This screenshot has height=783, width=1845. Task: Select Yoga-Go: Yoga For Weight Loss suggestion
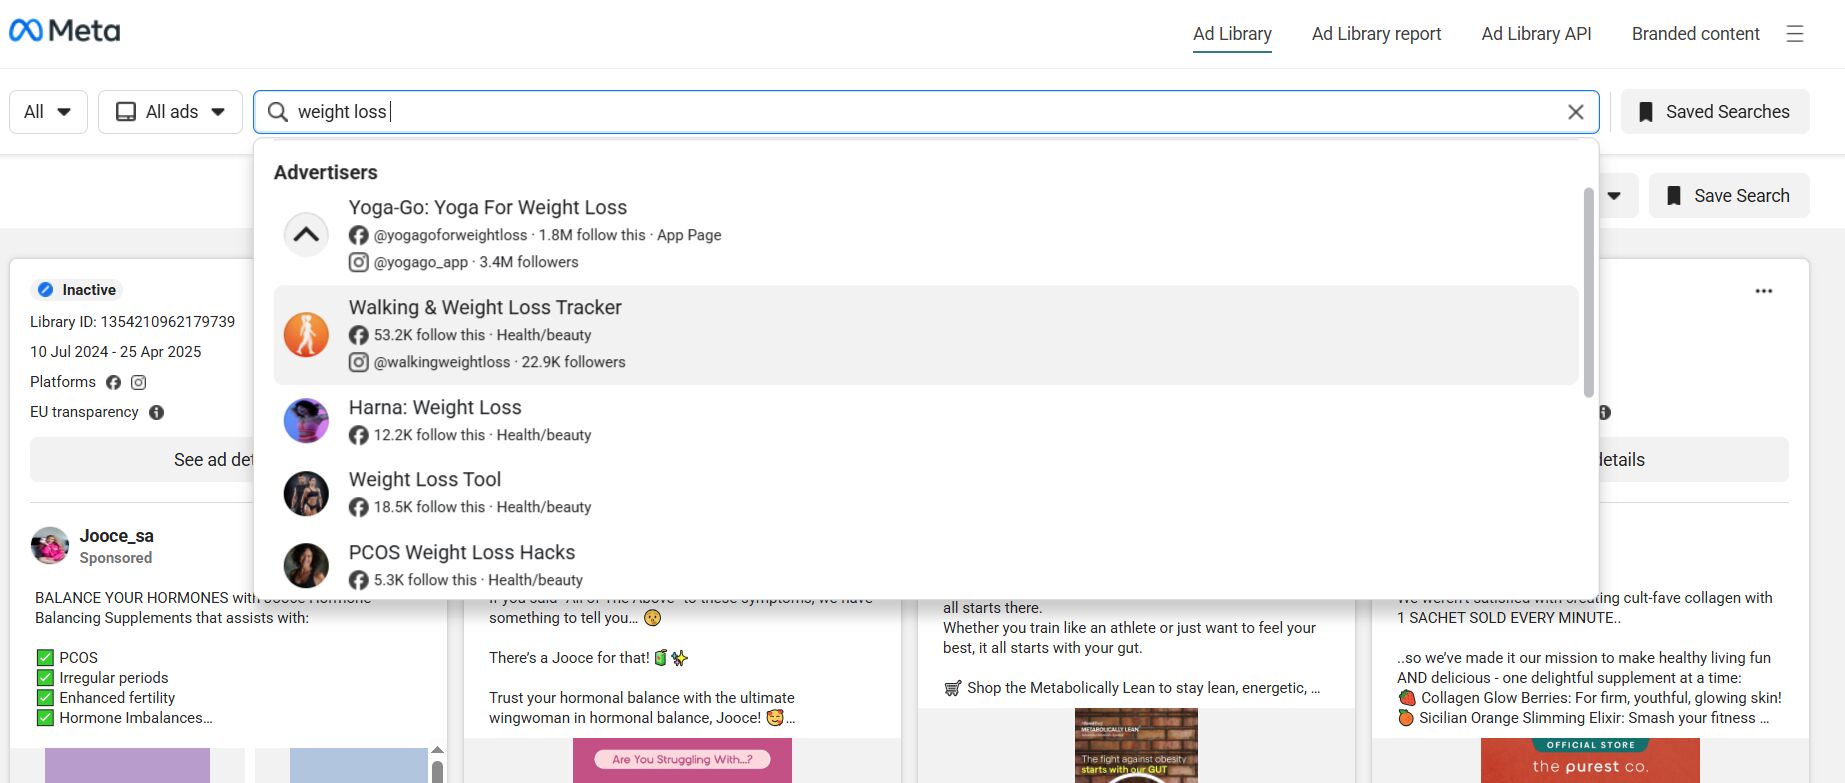pos(926,235)
